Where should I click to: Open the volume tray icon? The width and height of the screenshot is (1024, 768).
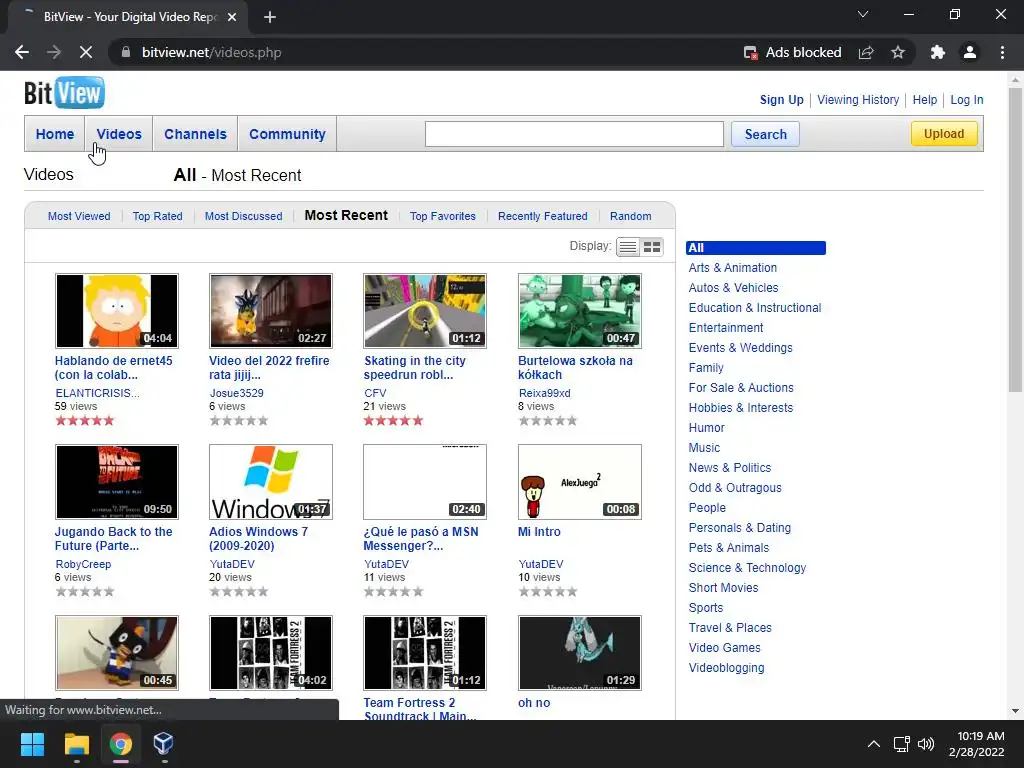925,744
